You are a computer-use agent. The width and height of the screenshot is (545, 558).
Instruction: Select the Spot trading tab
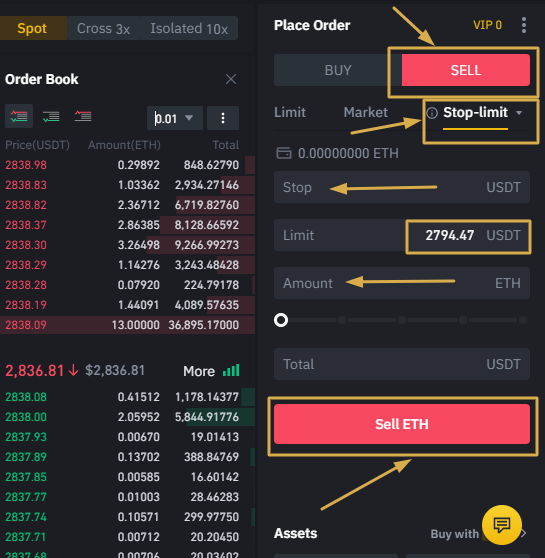coord(32,28)
